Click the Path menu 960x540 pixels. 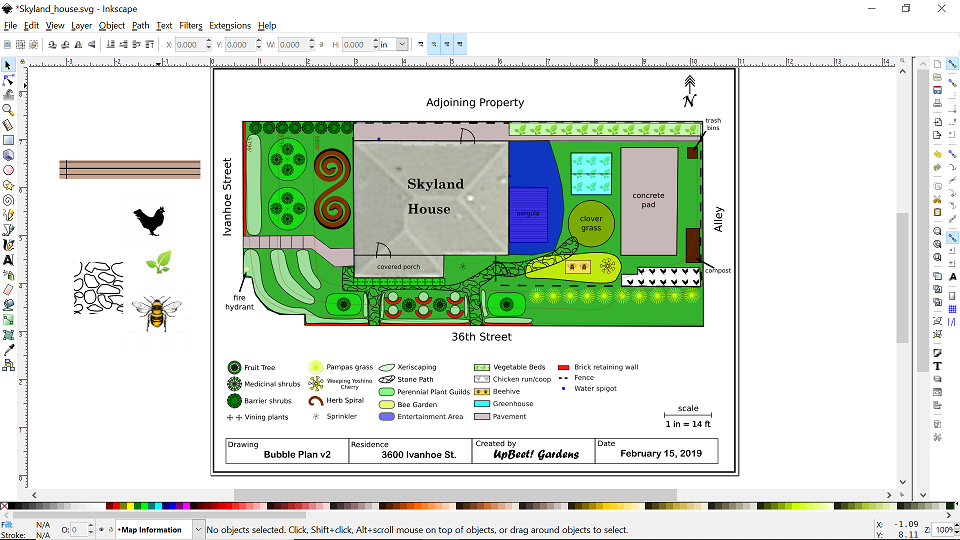141,25
